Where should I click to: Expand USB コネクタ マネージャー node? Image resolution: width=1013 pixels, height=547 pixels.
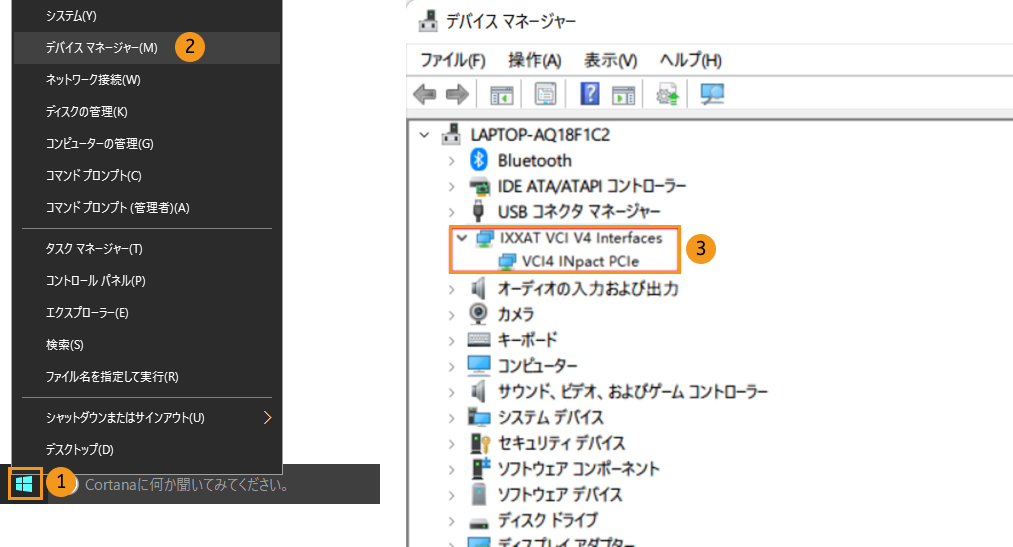(452, 212)
